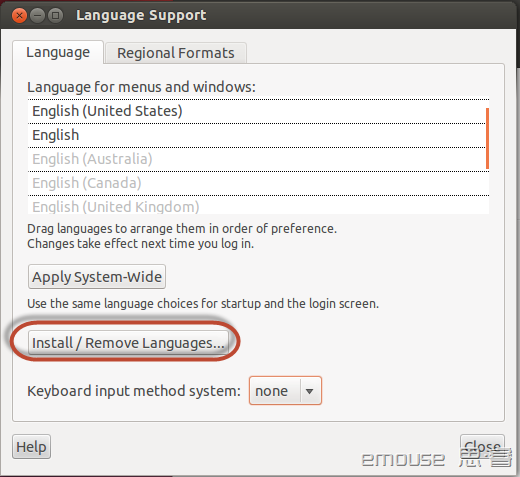This screenshot has height=477, width=520.
Task: Click the Close button at bottom right
Action: (482, 447)
